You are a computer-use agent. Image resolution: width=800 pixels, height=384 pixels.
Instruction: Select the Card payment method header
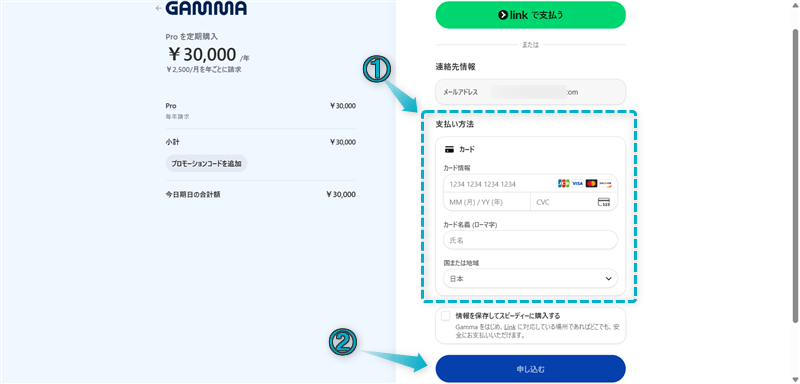click(x=460, y=150)
